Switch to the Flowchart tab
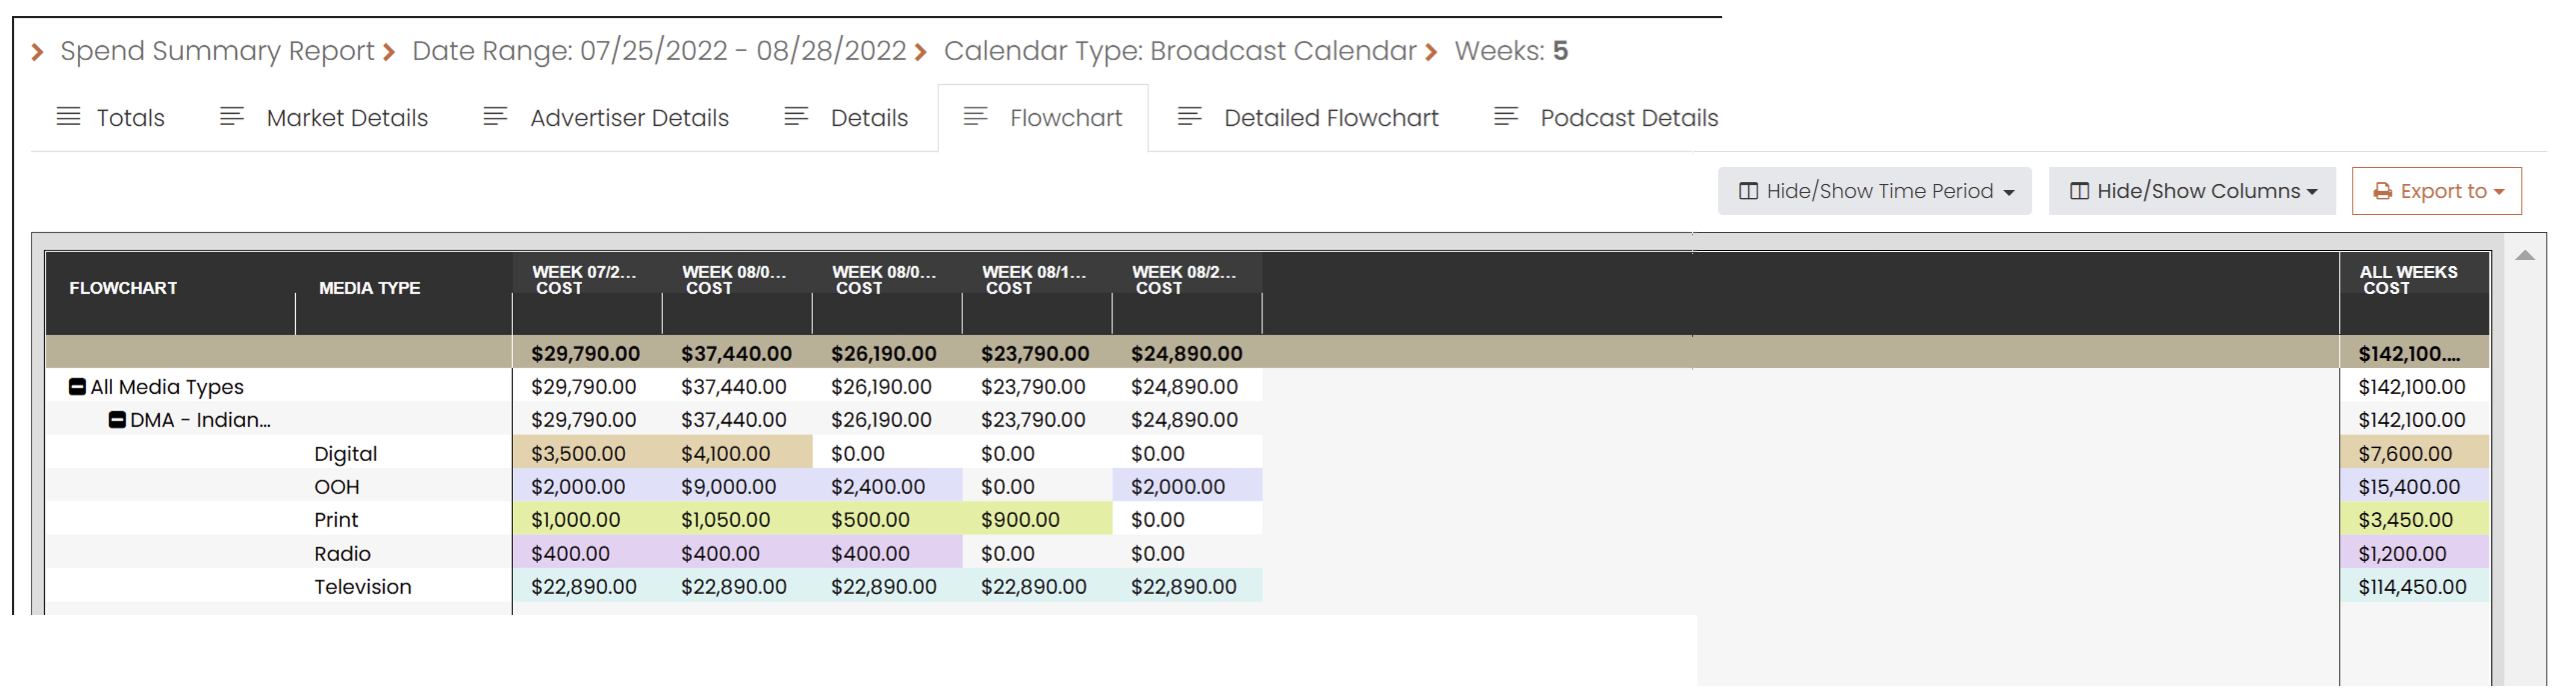 [1065, 118]
